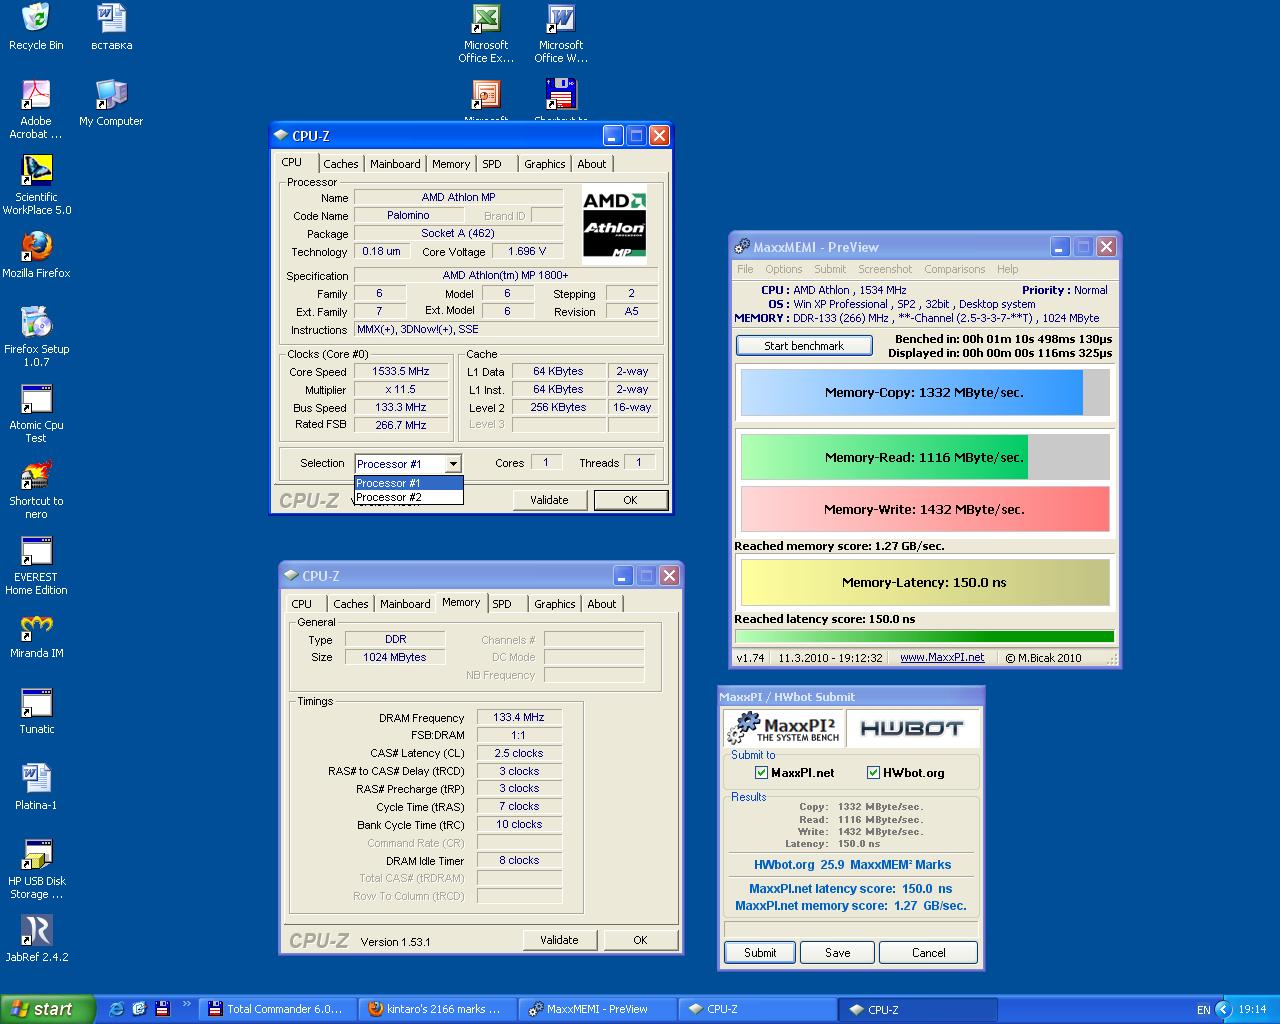Click Memory-Copy 1332 MByte/sec blue bar
Screen dimensions: 1280x1024
pyautogui.click(x=925, y=393)
